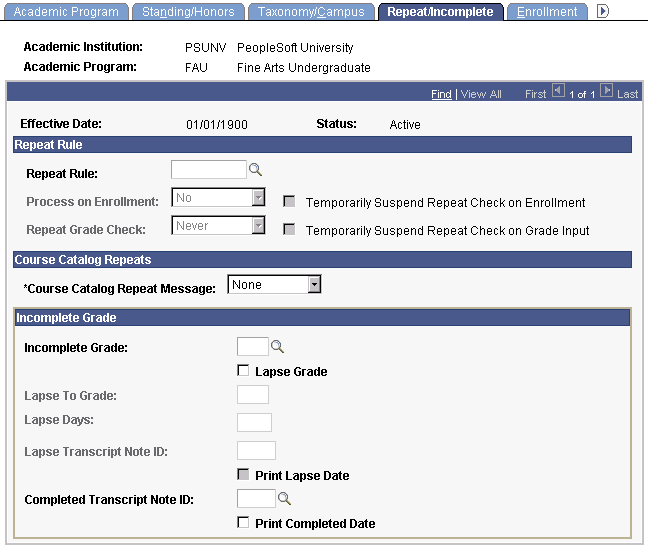
Task: Open the Incomplete Grade lookup magnifier
Action: [277, 346]
